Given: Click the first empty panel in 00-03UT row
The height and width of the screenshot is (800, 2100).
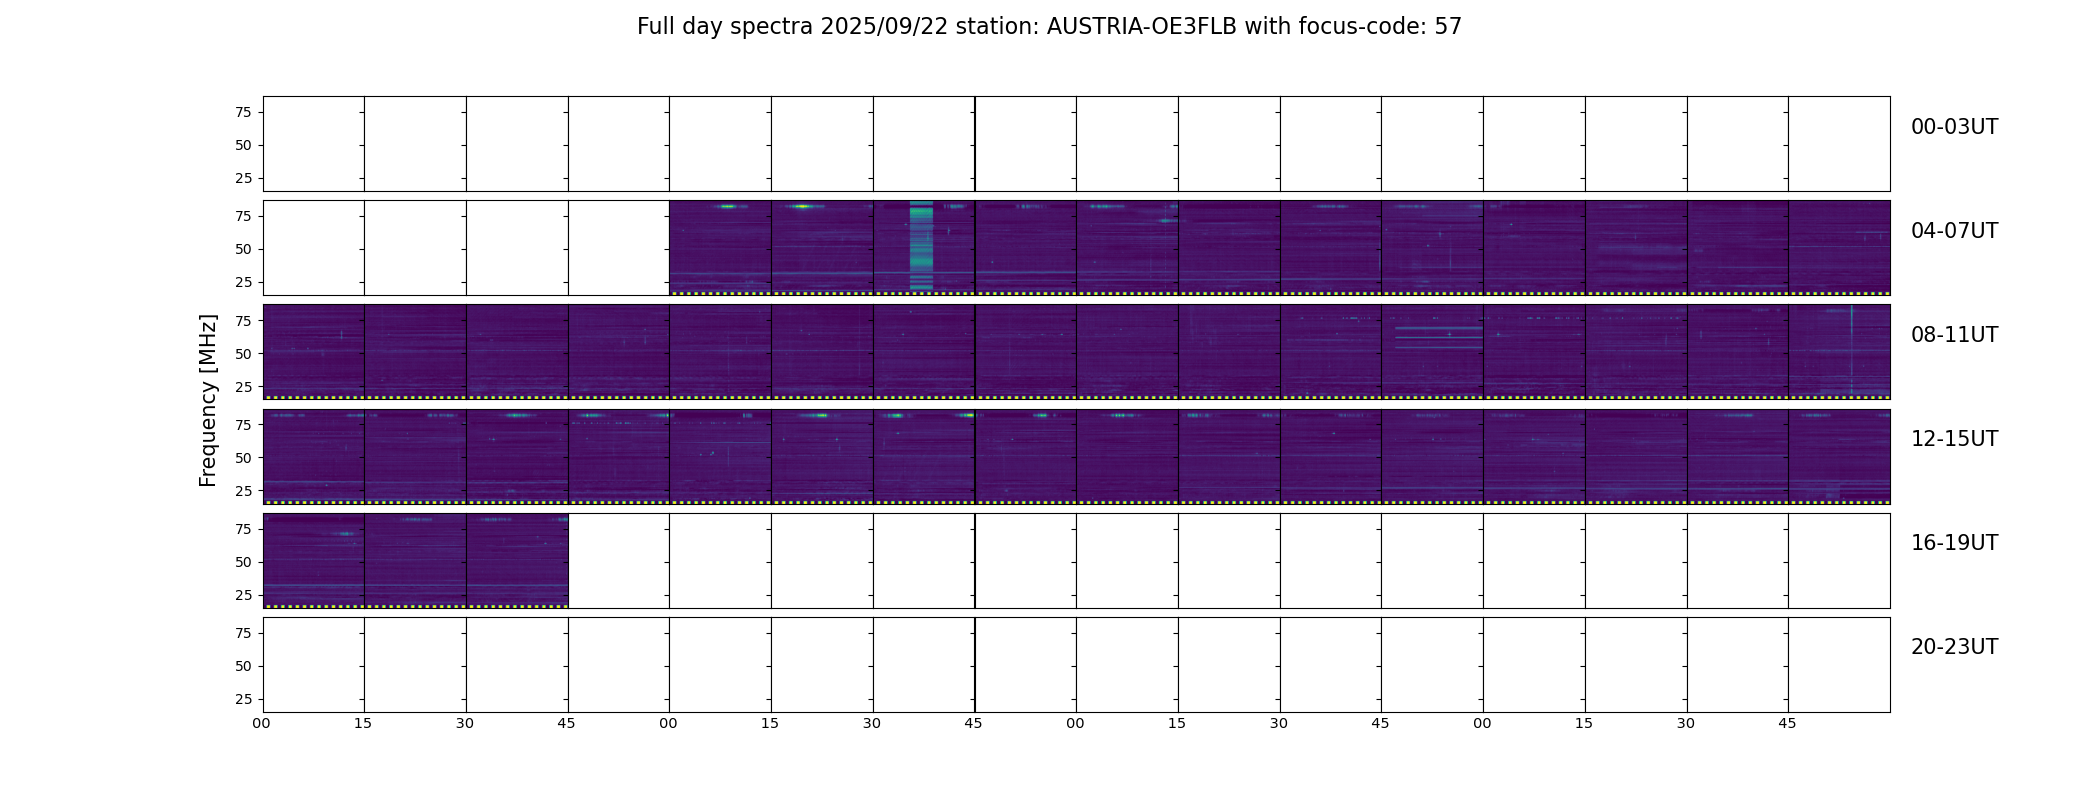Looking at the screenshot, I should 314,144.
